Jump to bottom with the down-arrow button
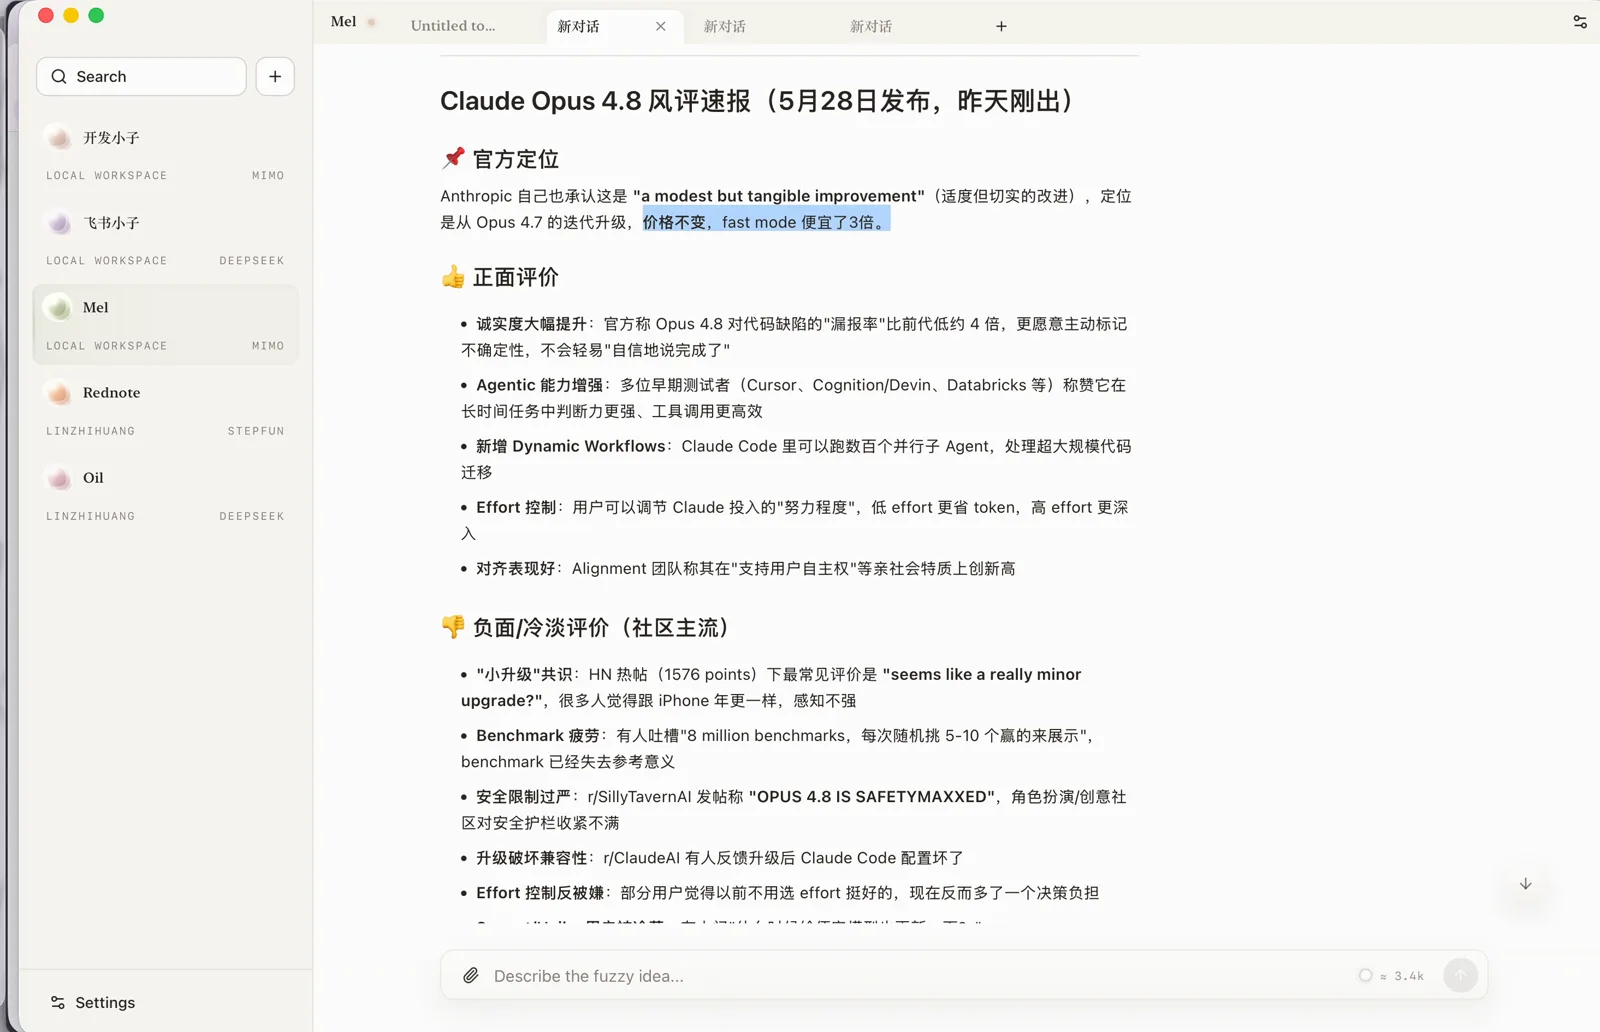1600x1032 pixels. 1525,884
